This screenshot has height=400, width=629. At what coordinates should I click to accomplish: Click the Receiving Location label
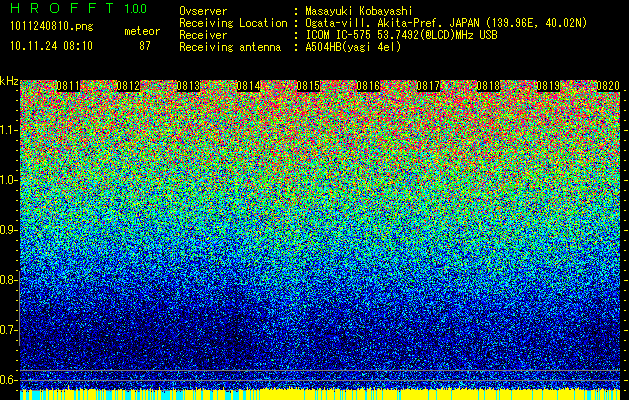coord(233,23)
